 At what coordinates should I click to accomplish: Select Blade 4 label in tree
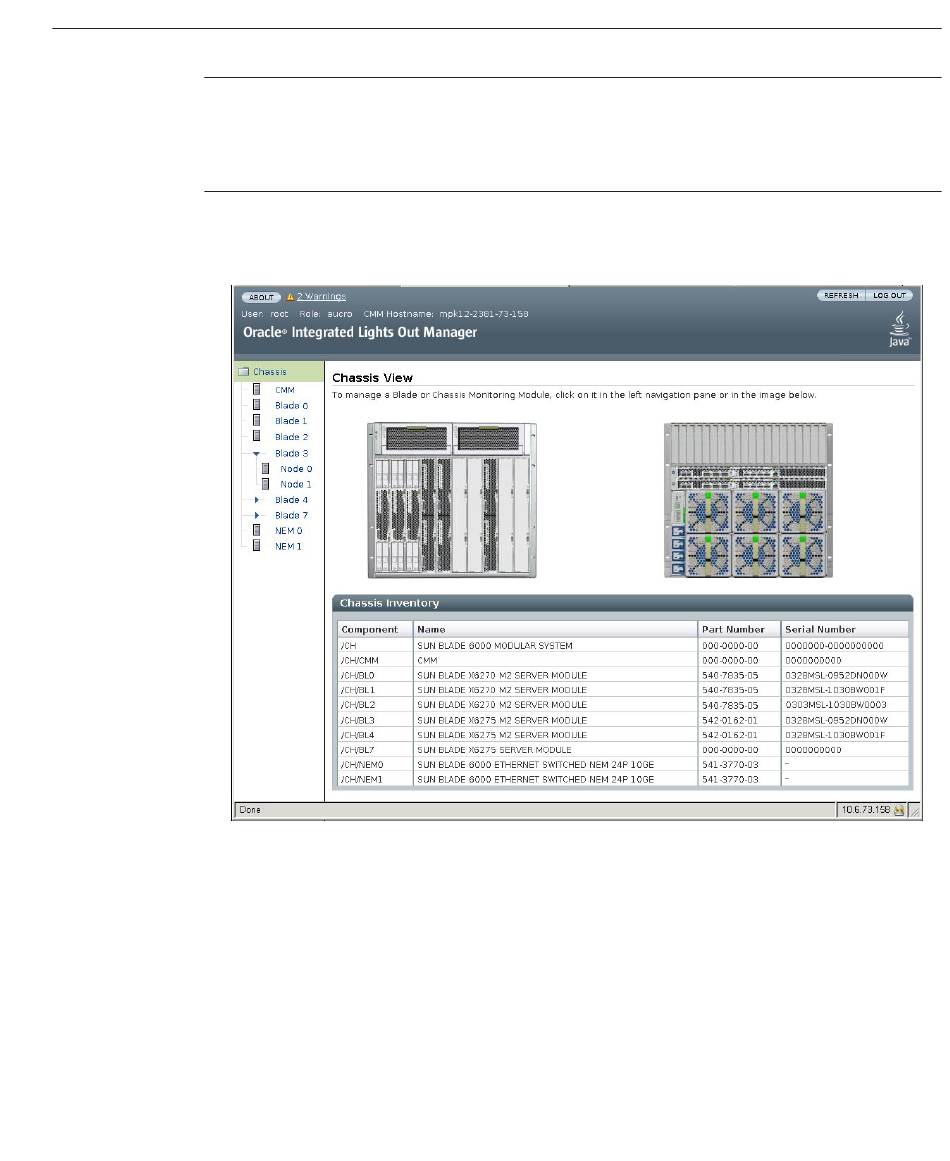coord(291,500)
